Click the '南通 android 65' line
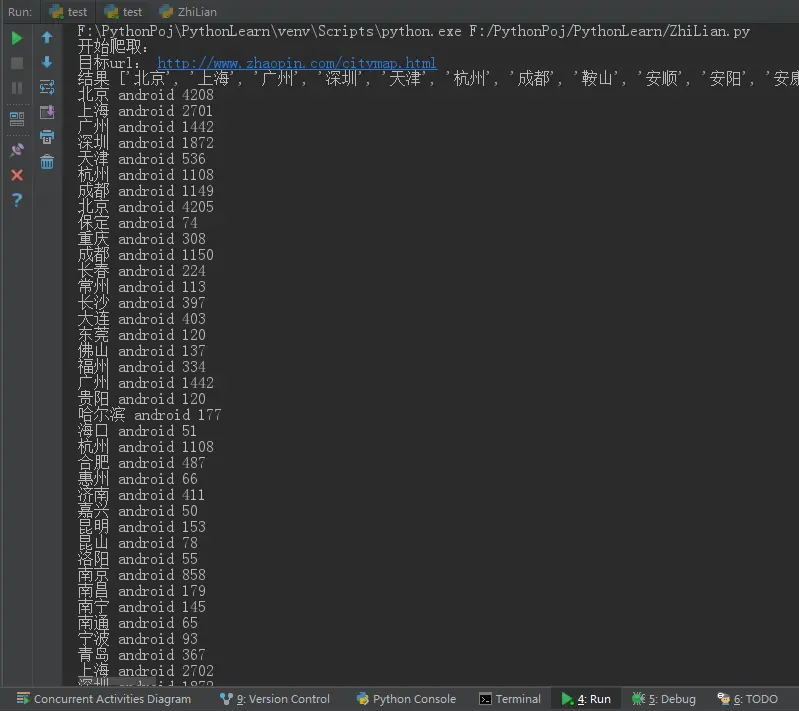The image size is (799, 711). click(x=138, y=623)
